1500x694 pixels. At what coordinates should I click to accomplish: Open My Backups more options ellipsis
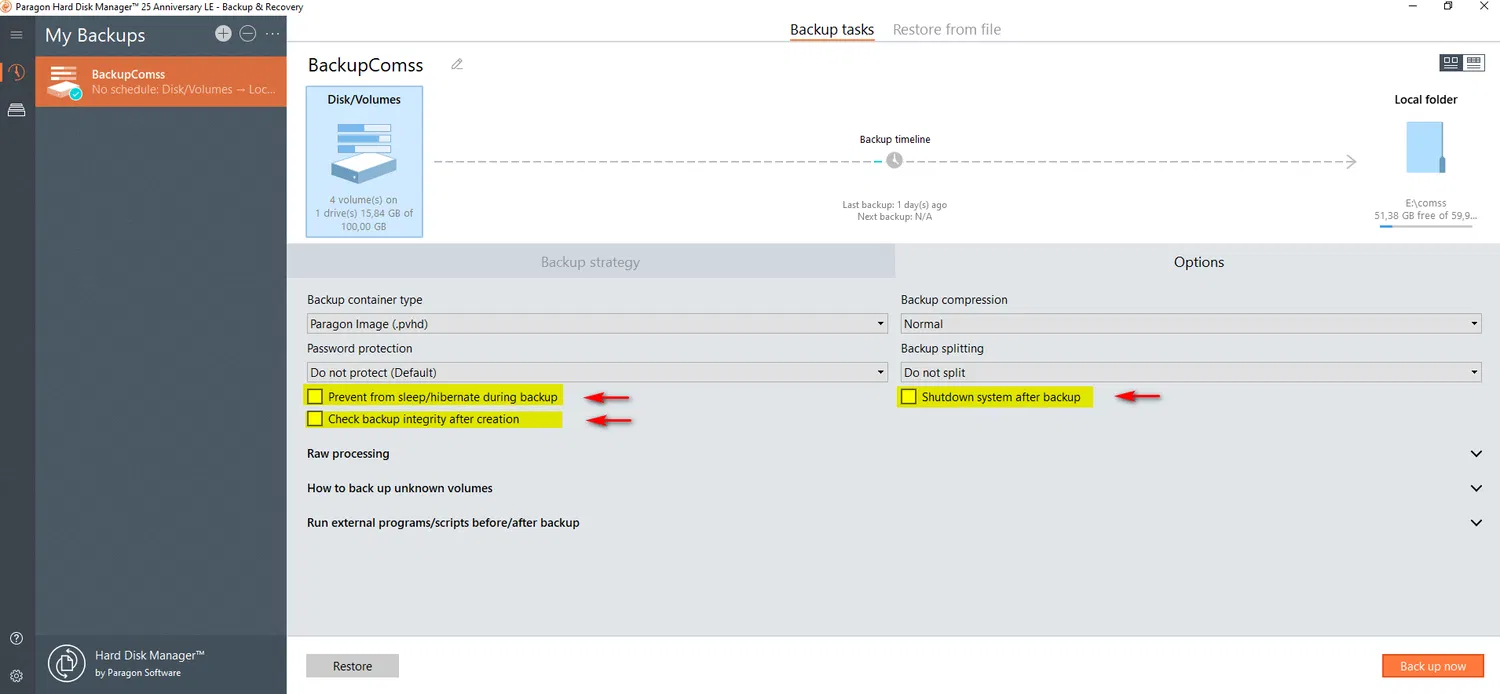[x=272, y=34]
